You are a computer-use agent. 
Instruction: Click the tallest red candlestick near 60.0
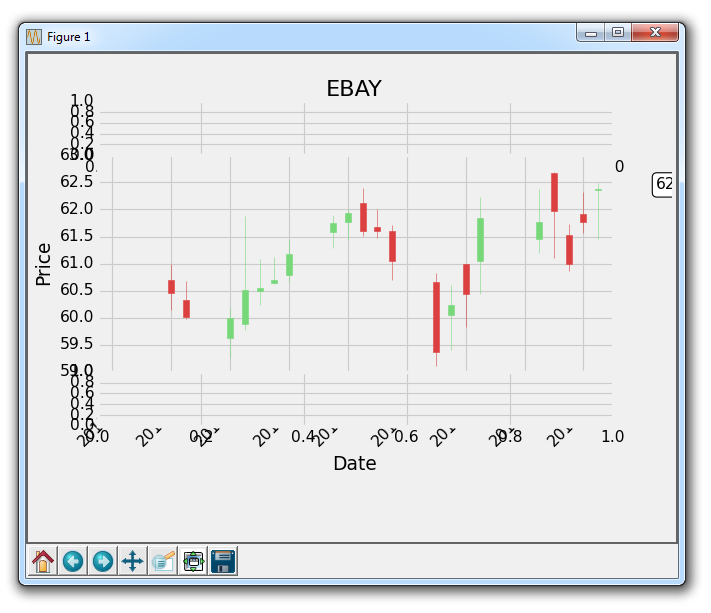(436, 317)
